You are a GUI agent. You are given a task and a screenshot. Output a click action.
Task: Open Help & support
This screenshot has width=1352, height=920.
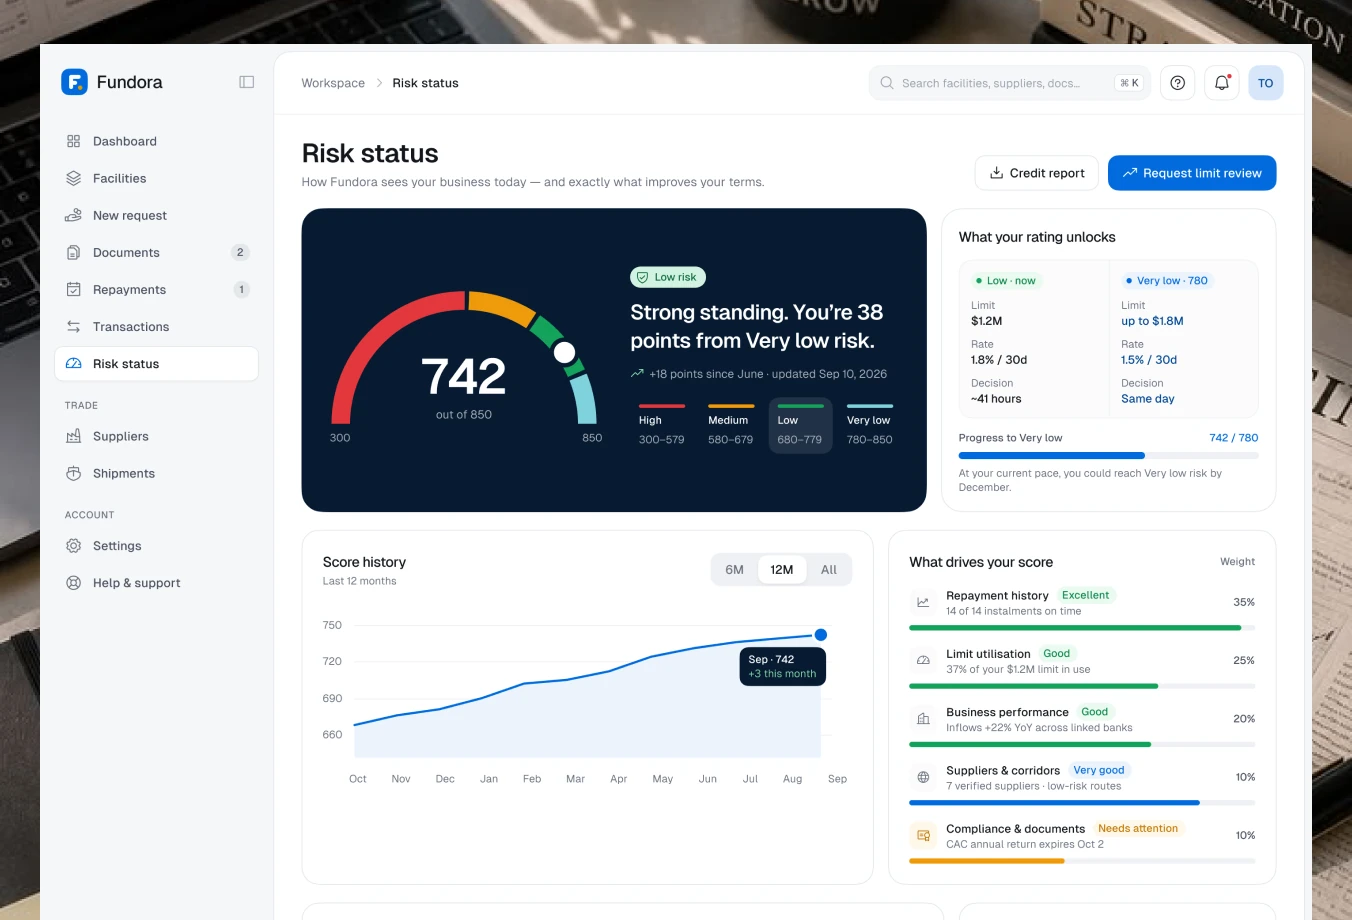click(x=156, y=583)
